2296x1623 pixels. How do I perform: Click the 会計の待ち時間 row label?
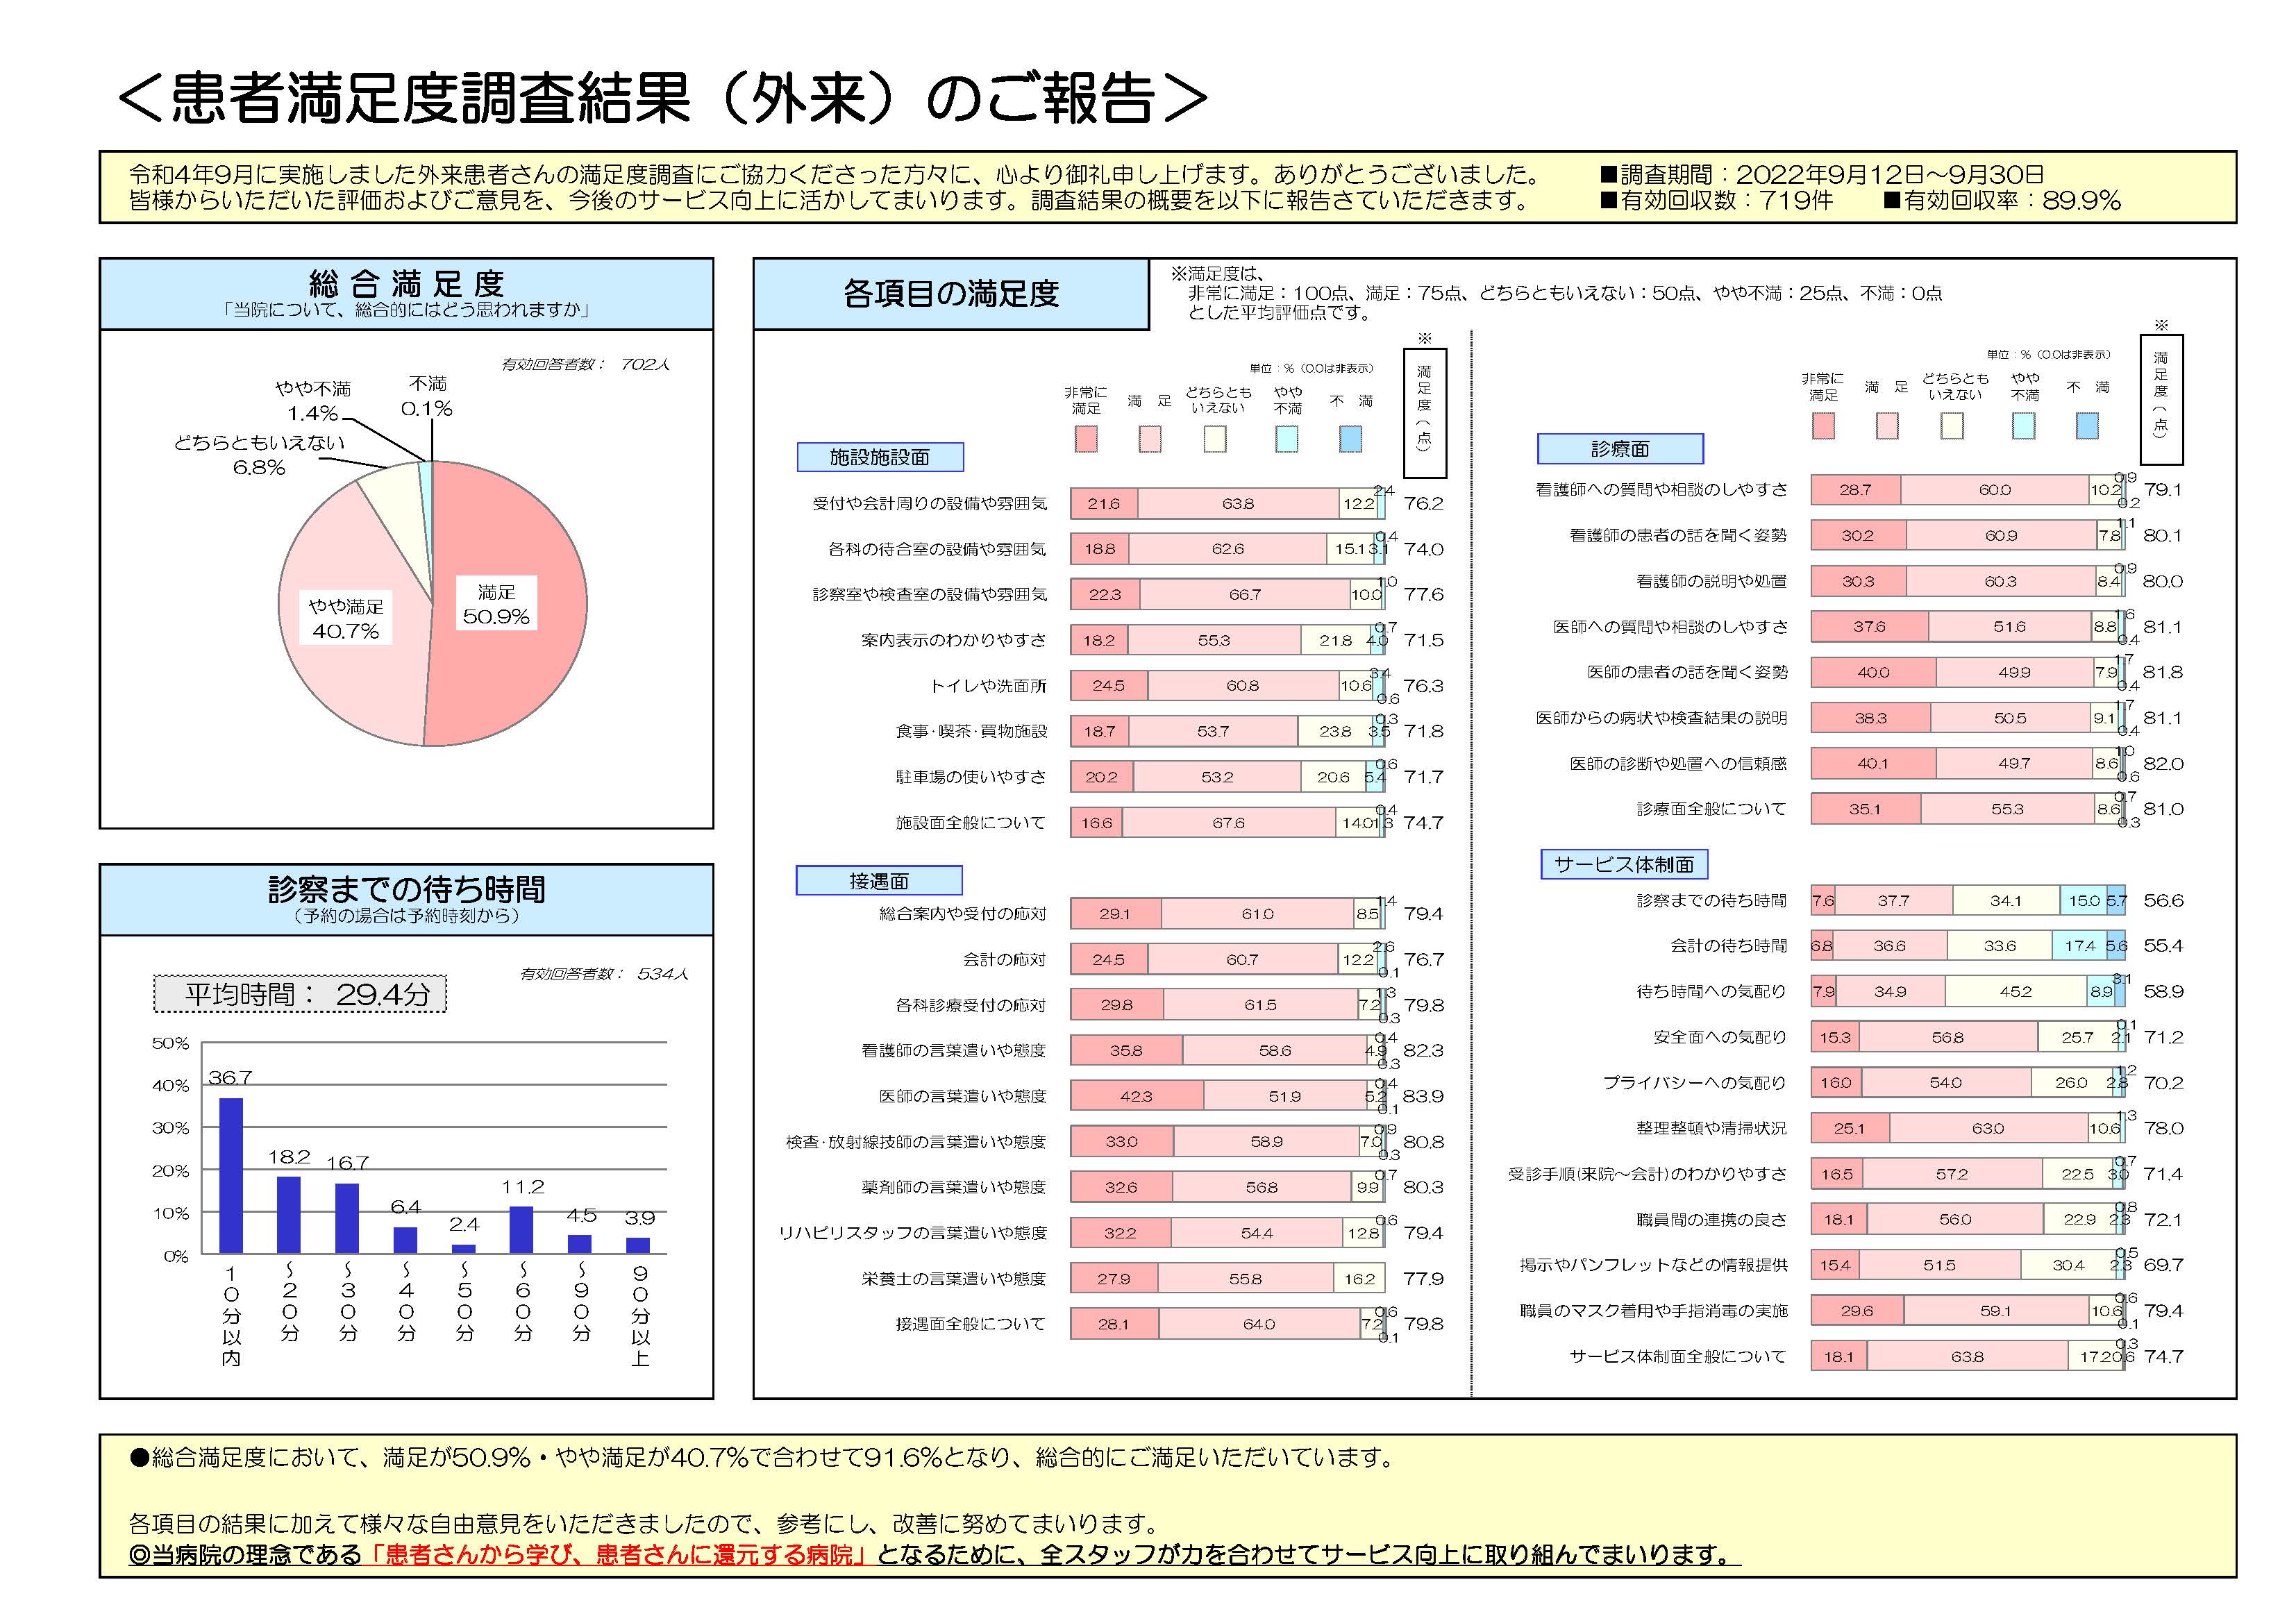tap(1729, 945)
